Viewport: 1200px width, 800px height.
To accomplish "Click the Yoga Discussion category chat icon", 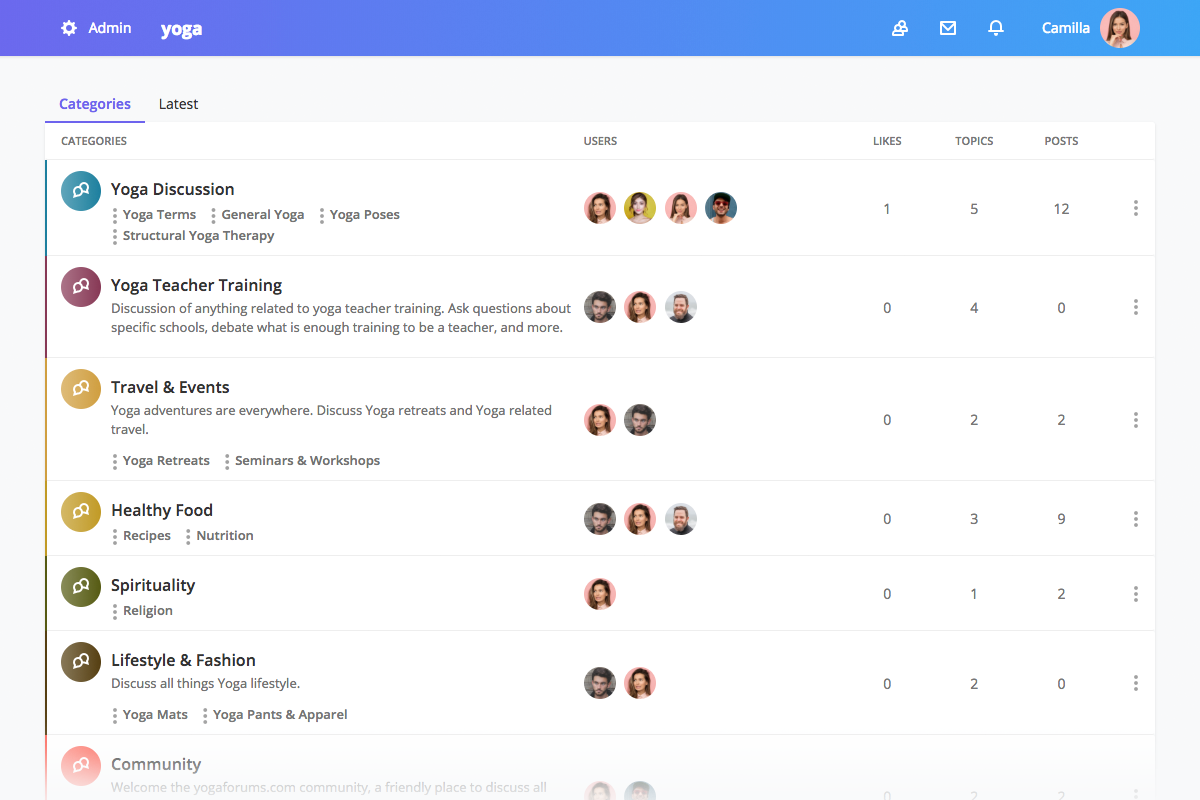I will (x=80, y=190).
